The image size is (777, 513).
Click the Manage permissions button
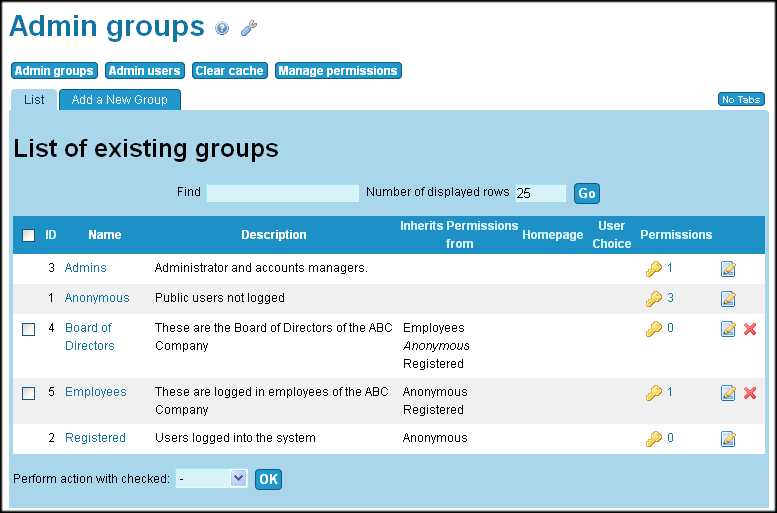tap(338, 71)
